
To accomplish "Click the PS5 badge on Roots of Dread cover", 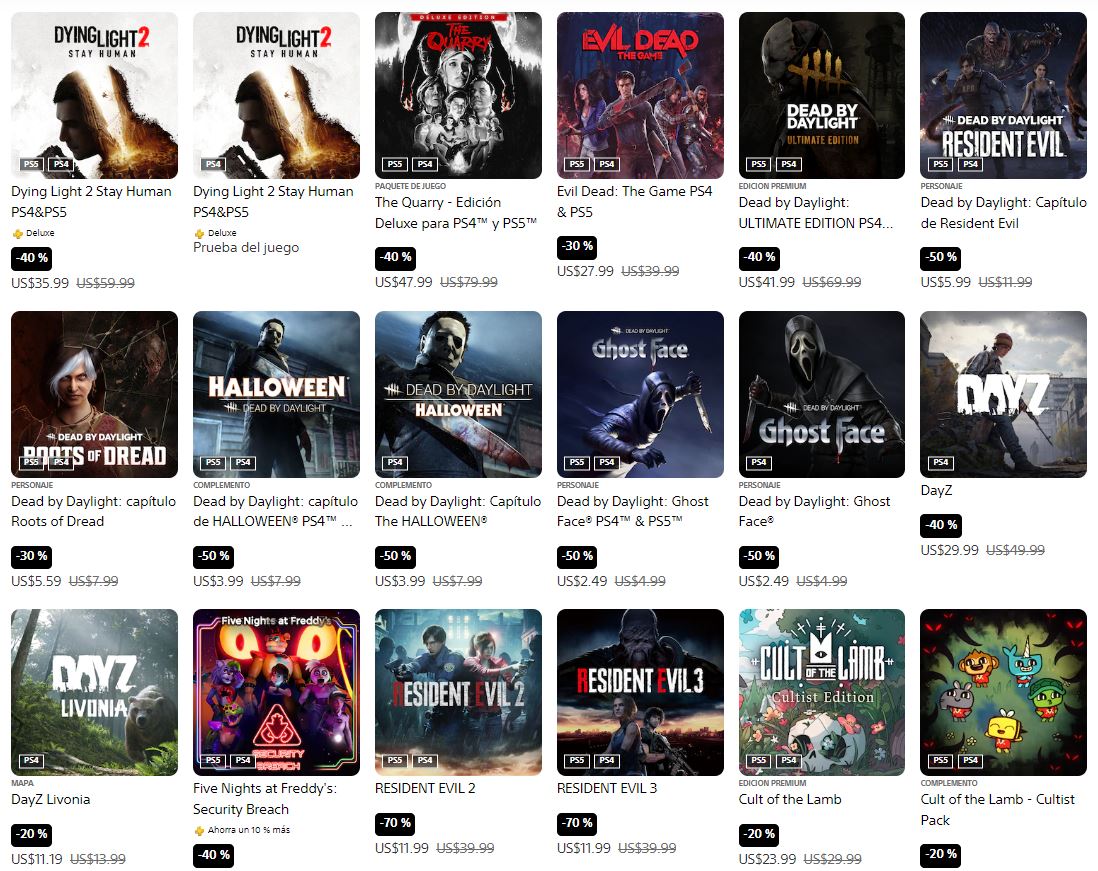I will point(32,462).
